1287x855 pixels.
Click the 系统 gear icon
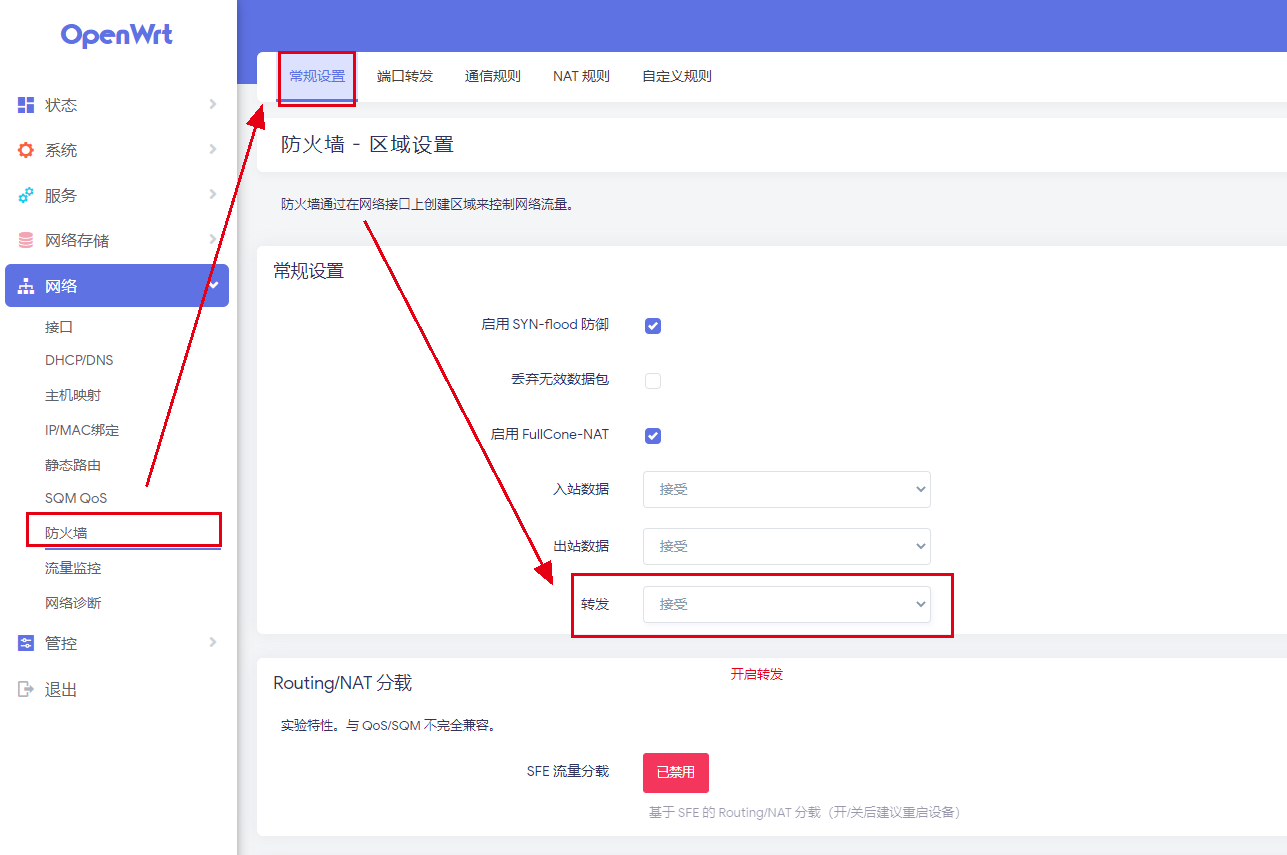[x=26, y=150]
